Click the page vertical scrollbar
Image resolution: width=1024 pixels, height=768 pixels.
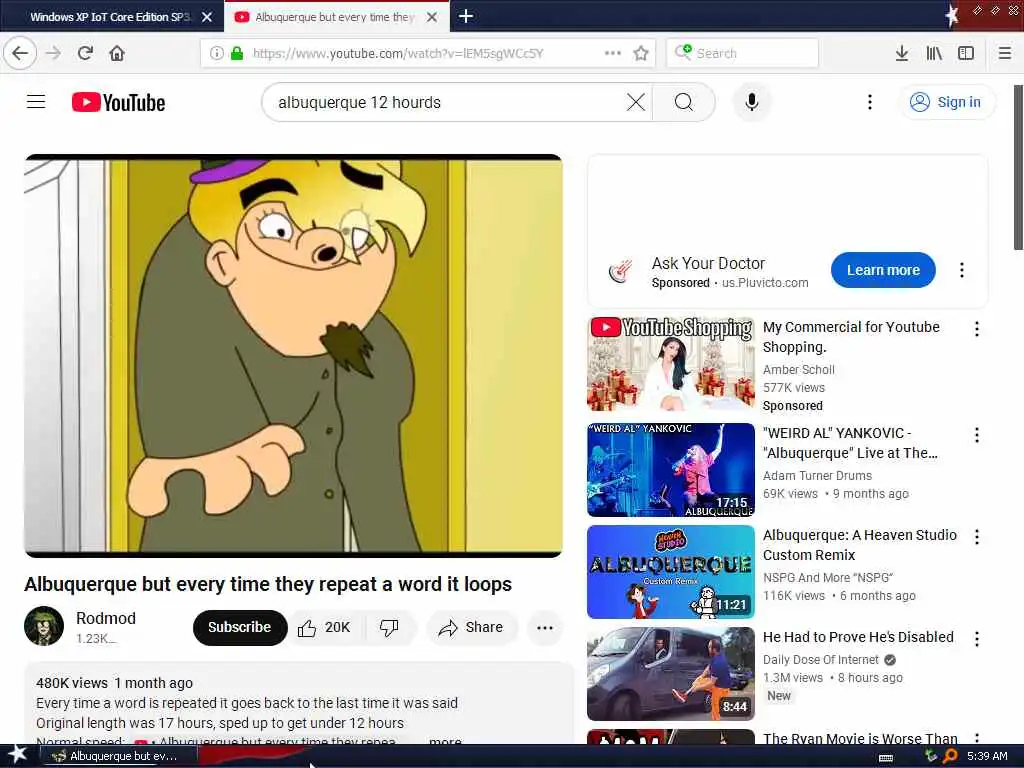pyautogui.click(x=1018, y=167)
